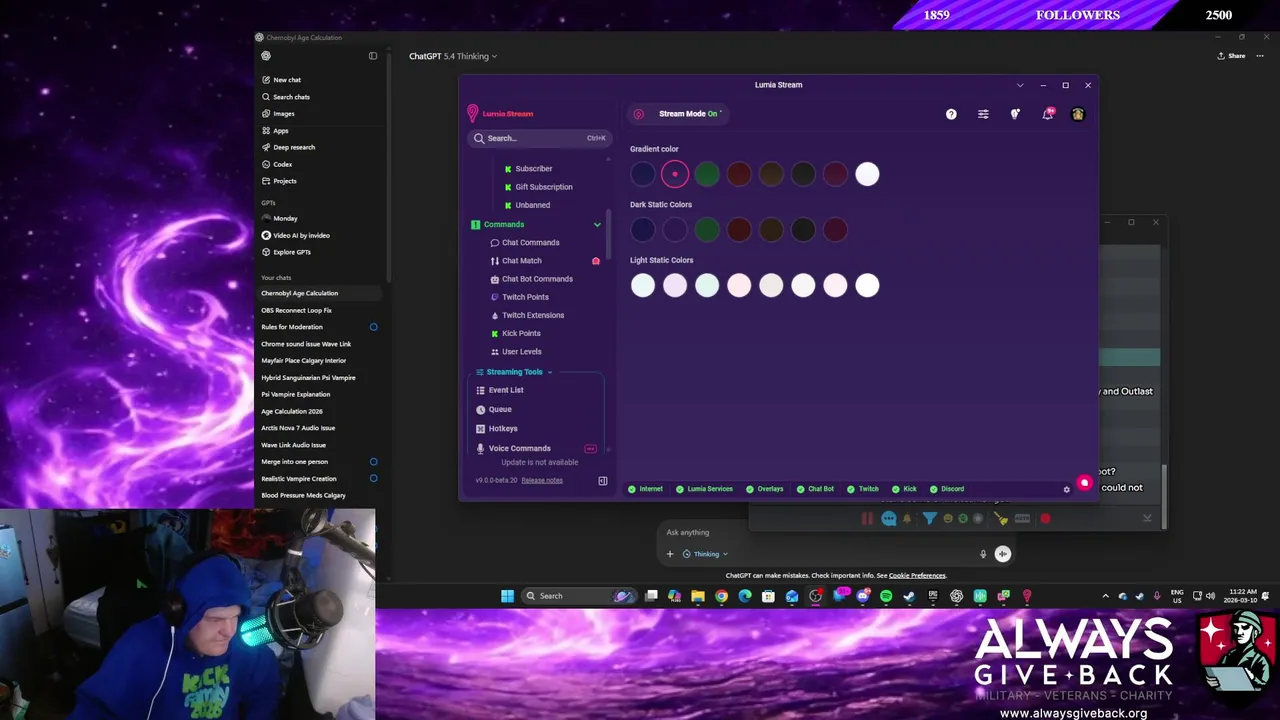
Task: Toggle ChatGPT sidebar panel icon
Action: click(x=373, y=56)
